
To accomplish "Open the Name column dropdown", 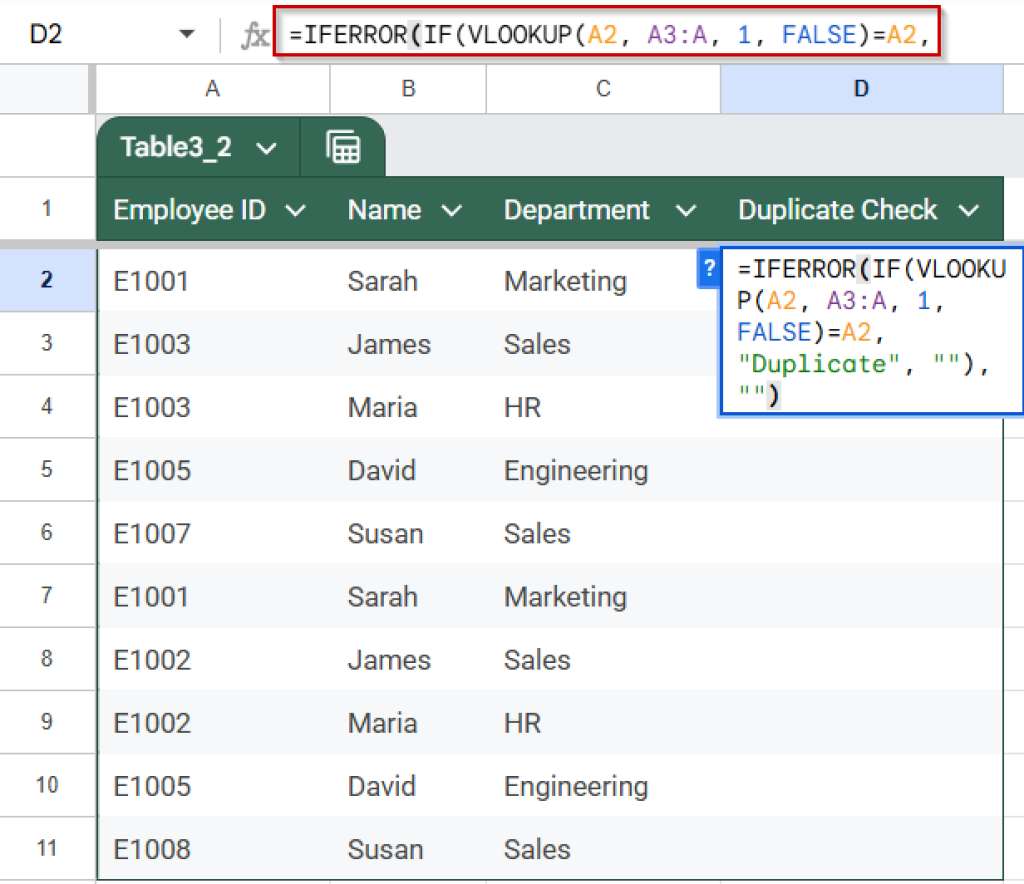I will [454, 210].
